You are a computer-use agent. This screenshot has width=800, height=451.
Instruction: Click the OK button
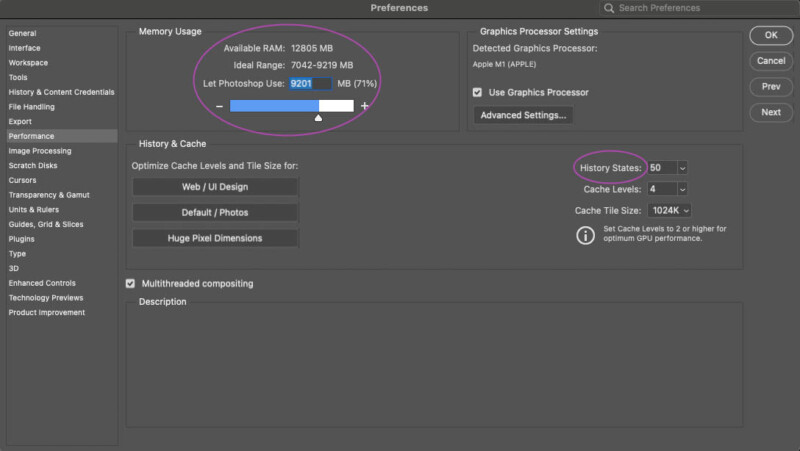tap(771, 35)
